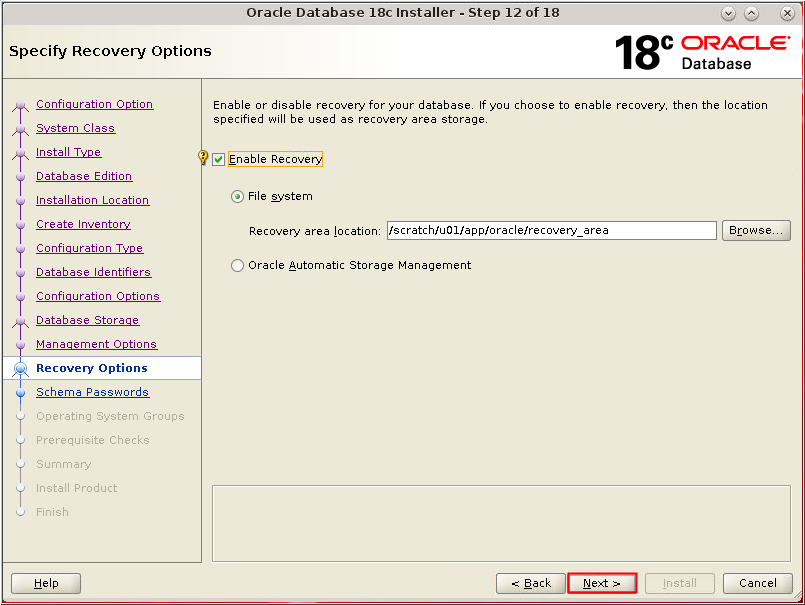Click the window roll-up arrow button in title bar
The image size is (805, 605).
pyautogui.click(x=752, y=13)
